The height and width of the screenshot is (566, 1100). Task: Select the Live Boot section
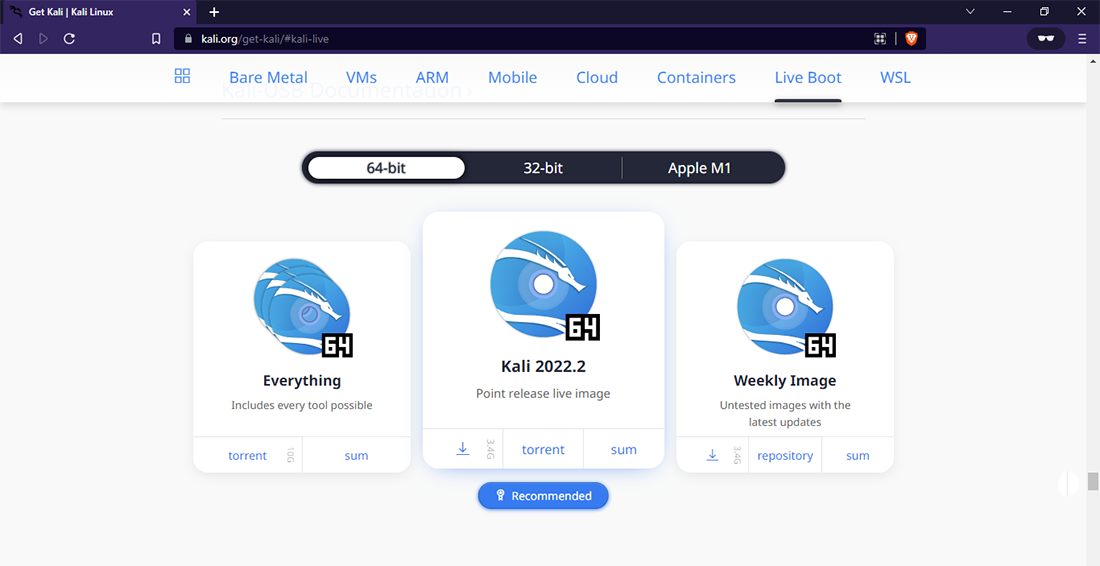click(x=808, y=77)
